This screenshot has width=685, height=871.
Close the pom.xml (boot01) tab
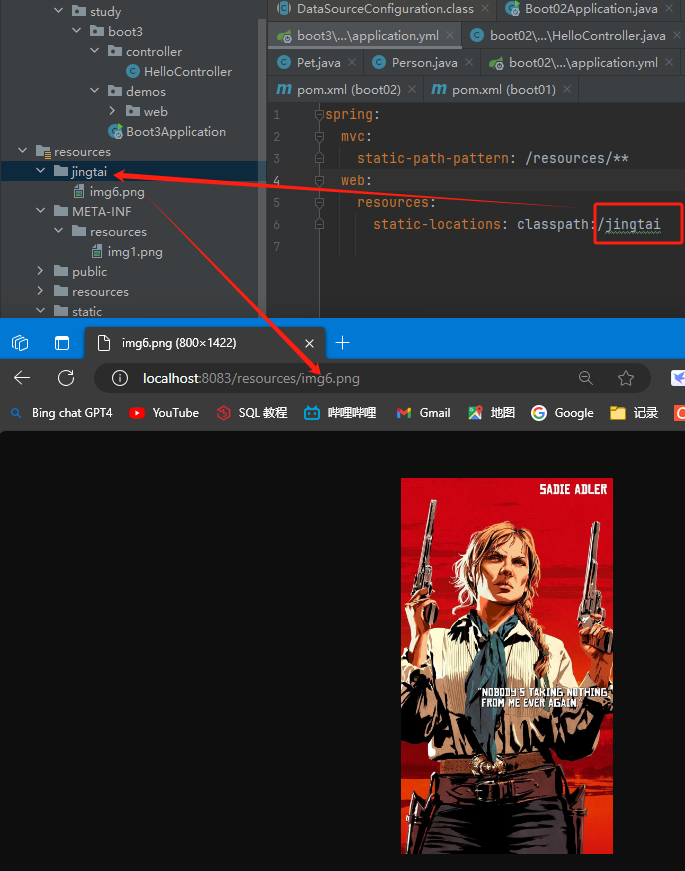pyautogui.click(x=567, y=89)
